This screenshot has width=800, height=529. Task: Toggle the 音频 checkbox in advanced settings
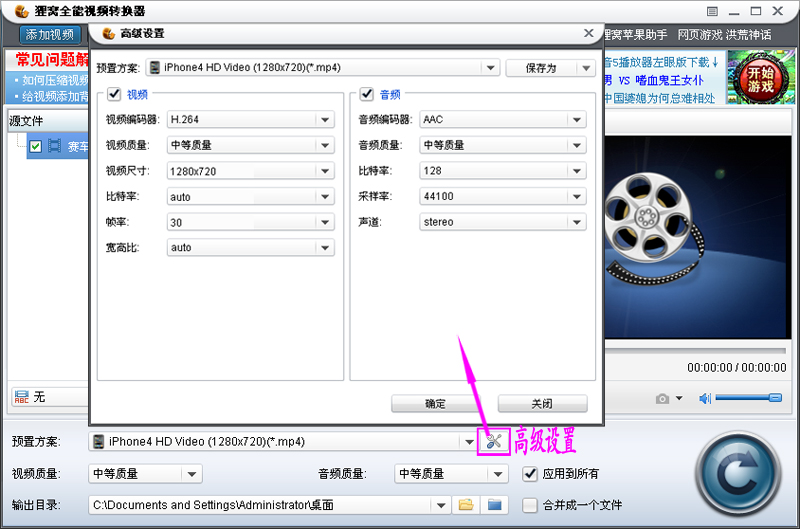click(366, 94)
